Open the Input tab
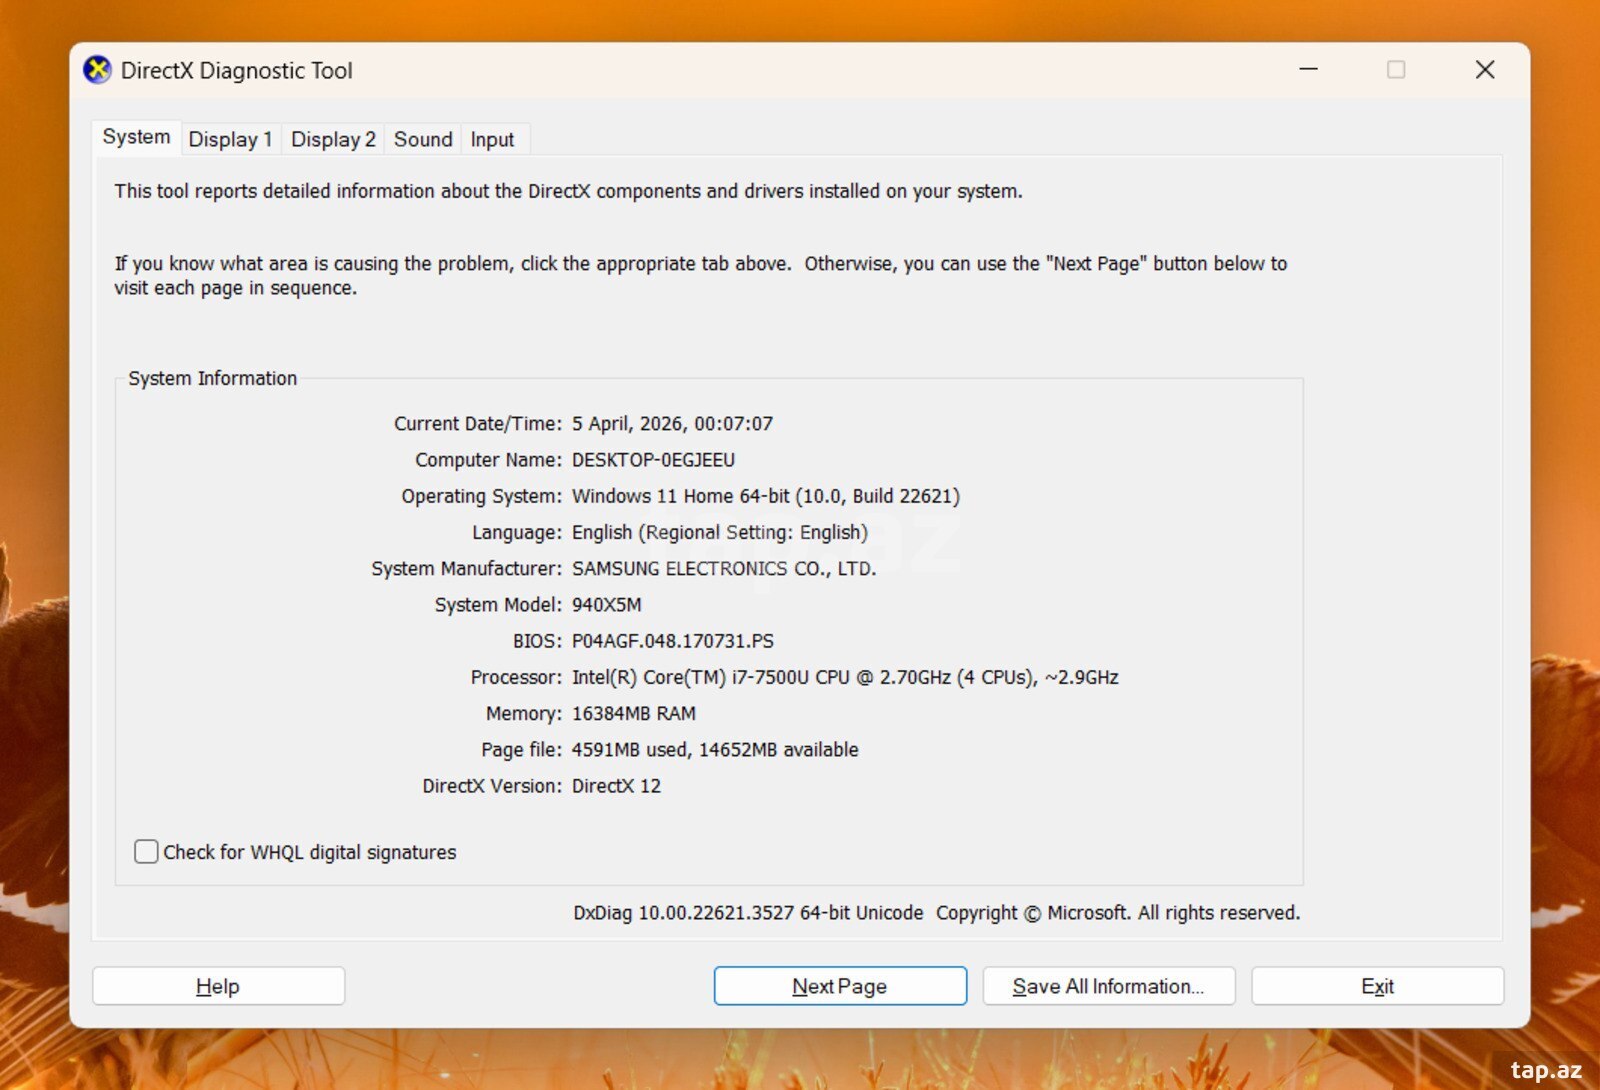The image size is (1600, 1090). (492, 140)
